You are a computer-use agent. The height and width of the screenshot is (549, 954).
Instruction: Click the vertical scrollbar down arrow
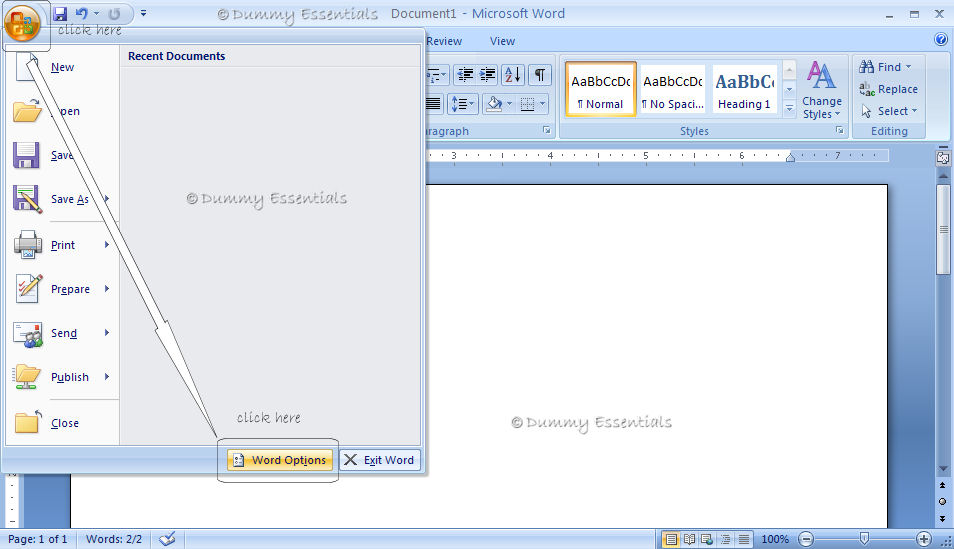(x=943, y=469)
